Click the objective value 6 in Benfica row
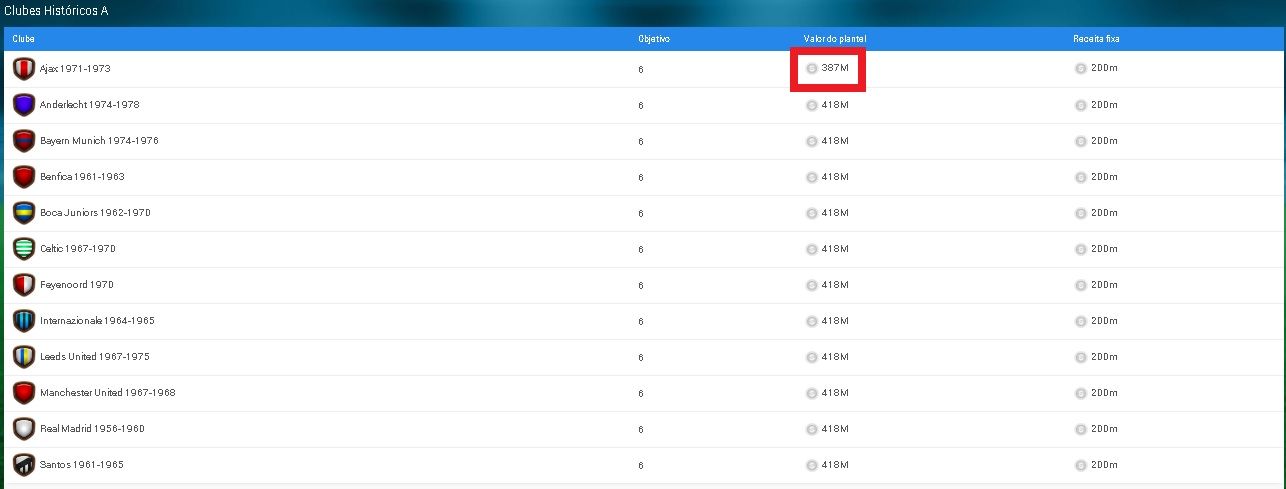The image size is (1286, 489). (x=641, y=178)
